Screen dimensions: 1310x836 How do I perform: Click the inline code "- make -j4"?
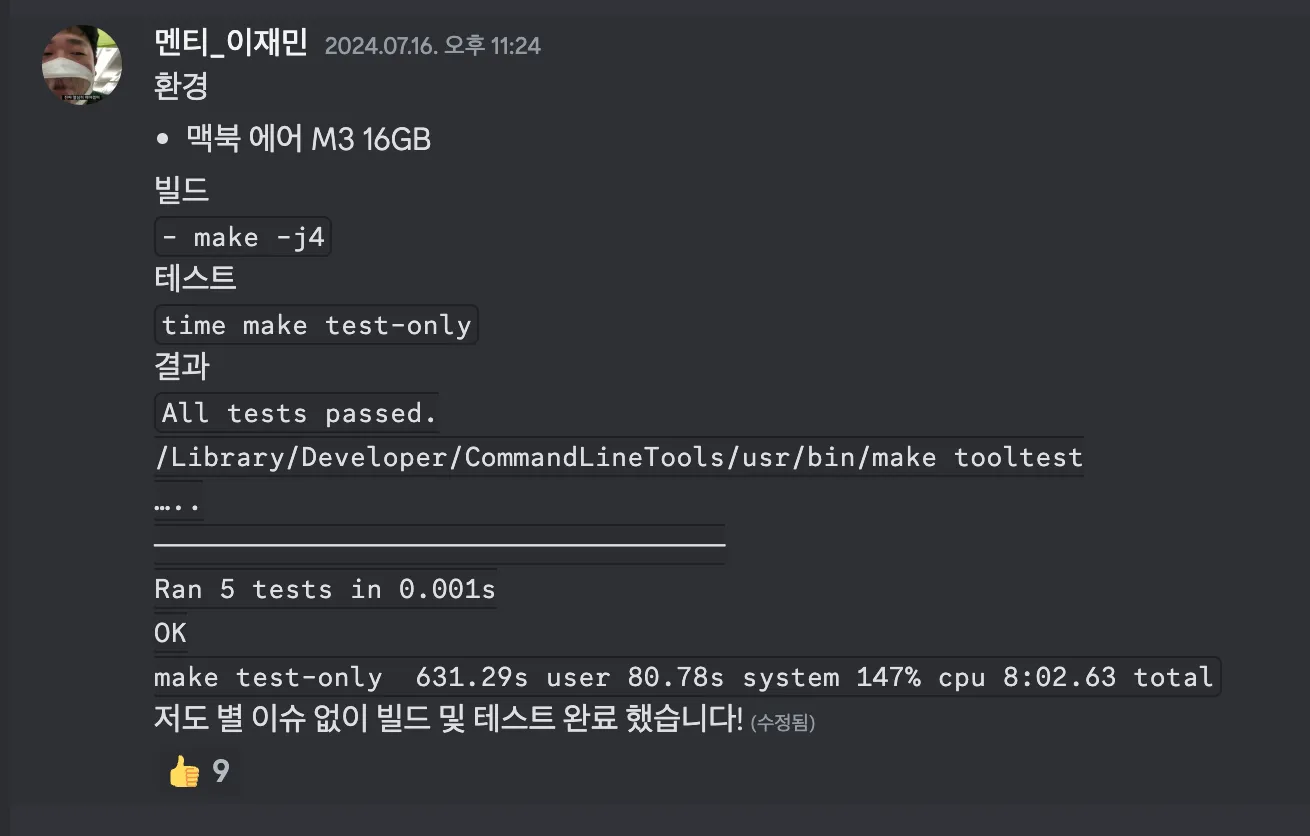[243, 237]
